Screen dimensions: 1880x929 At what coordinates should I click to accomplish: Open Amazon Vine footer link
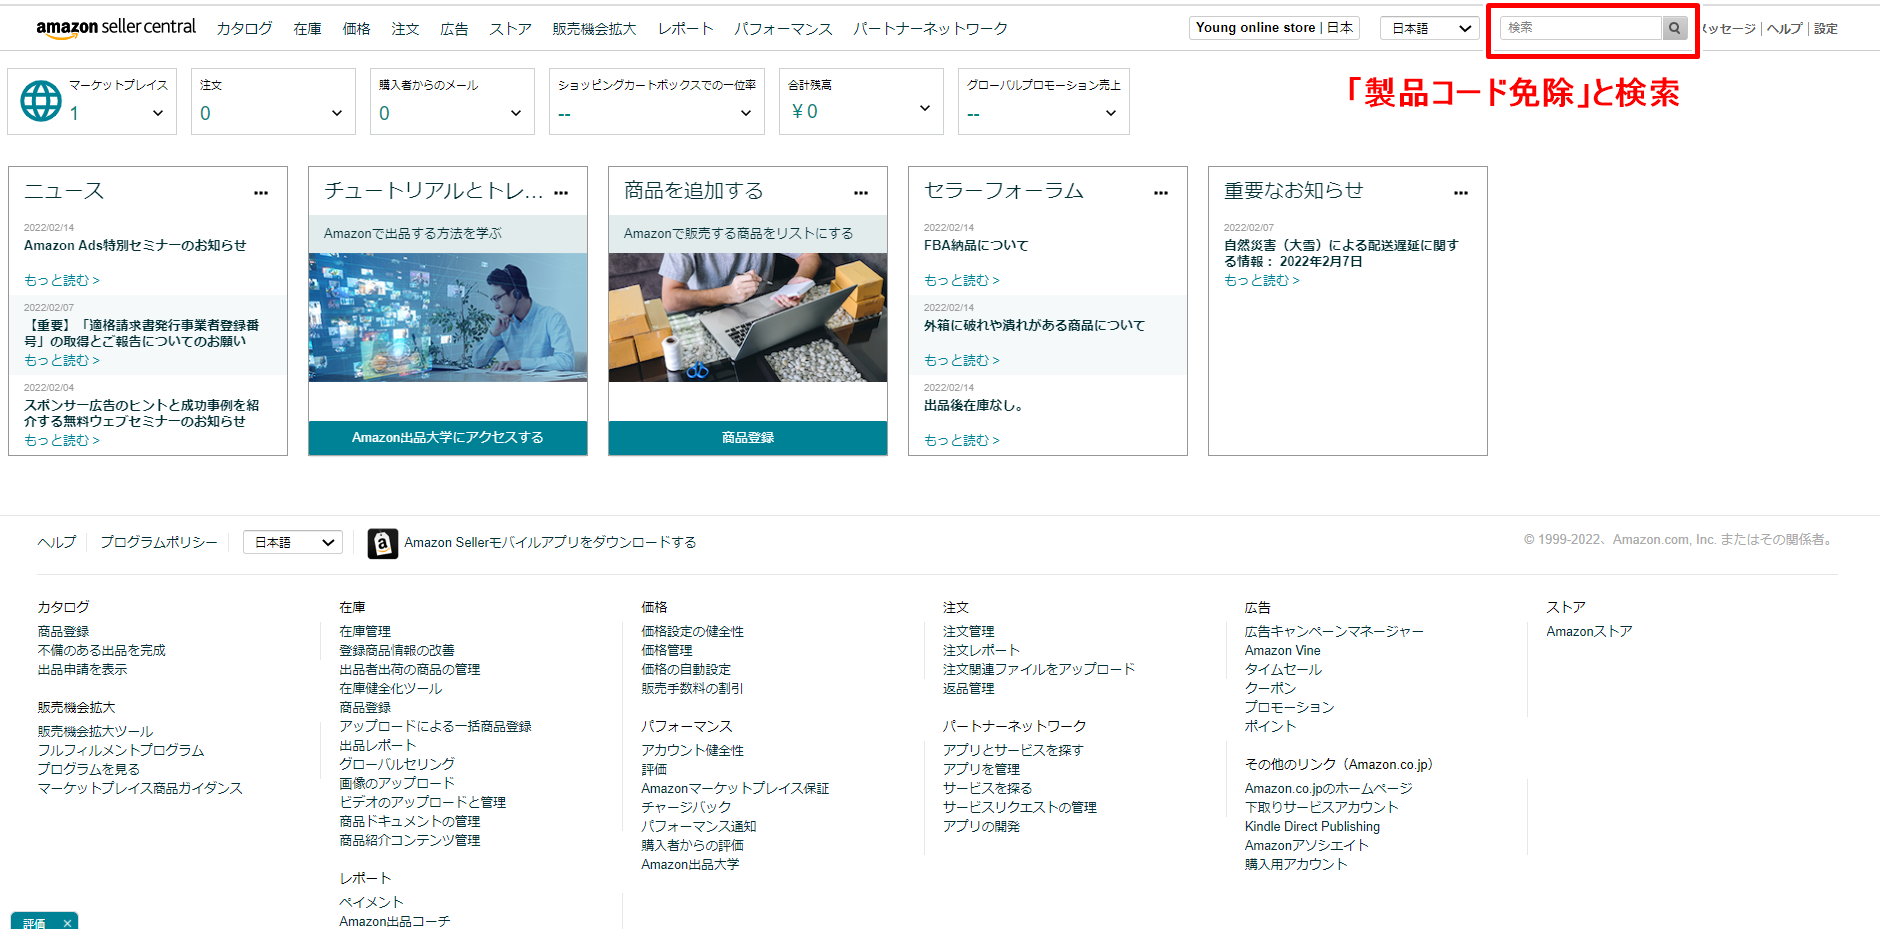point(1282,651)
